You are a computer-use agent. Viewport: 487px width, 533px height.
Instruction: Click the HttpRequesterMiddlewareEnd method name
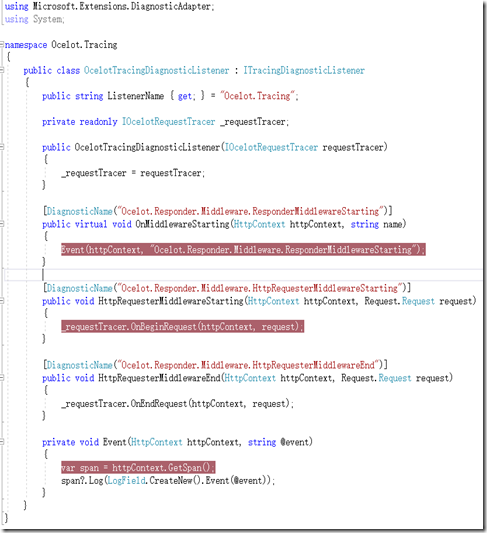(x=159, y=378)
